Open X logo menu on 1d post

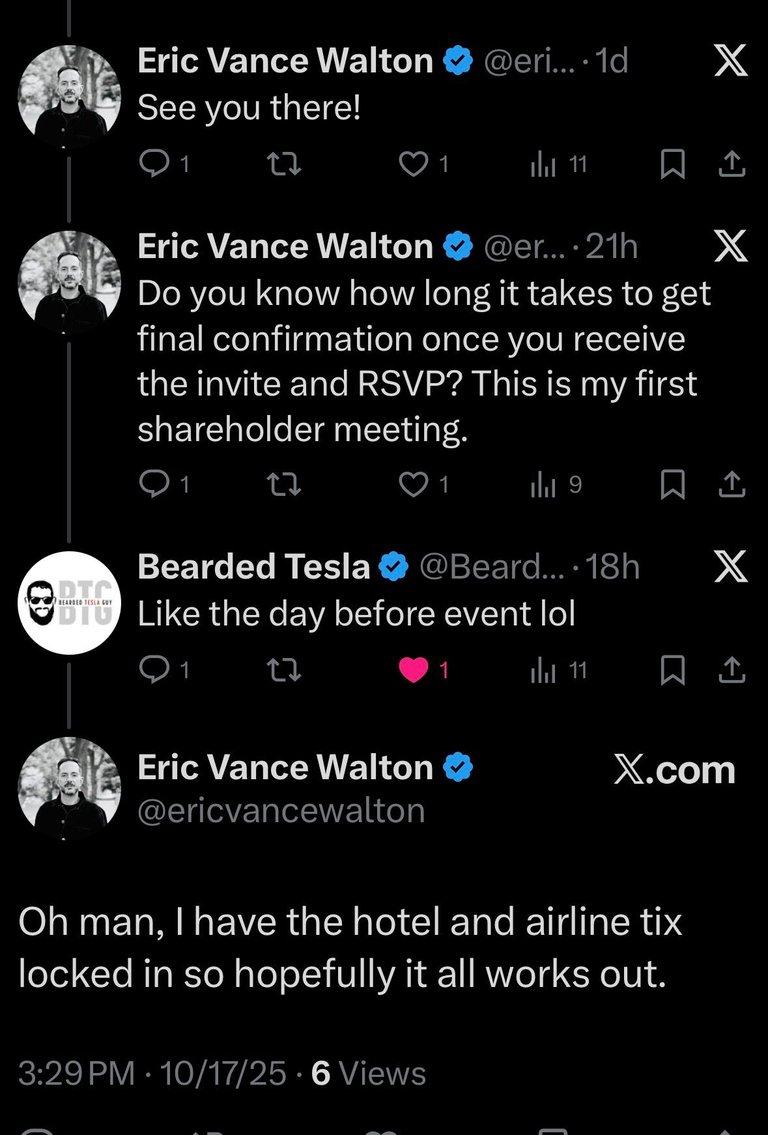pyautogui.click(x=732, y=62)
